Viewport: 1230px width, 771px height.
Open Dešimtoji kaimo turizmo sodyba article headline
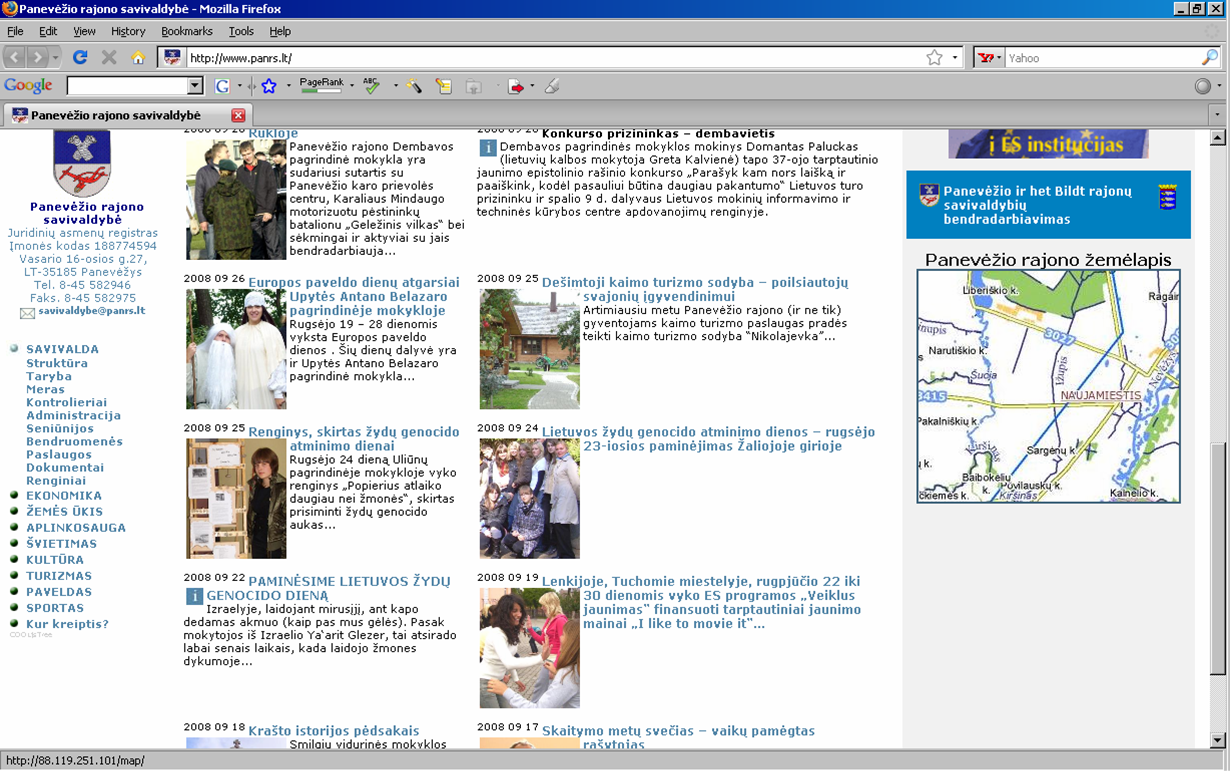pos(695,290)
